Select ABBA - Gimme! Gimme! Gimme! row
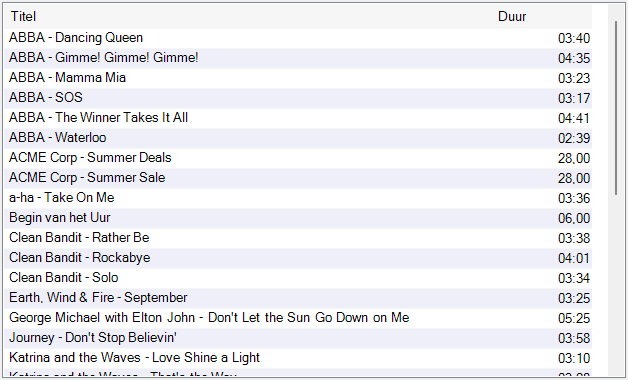Viewport: 628px width, 380px height. coord(298,58)
